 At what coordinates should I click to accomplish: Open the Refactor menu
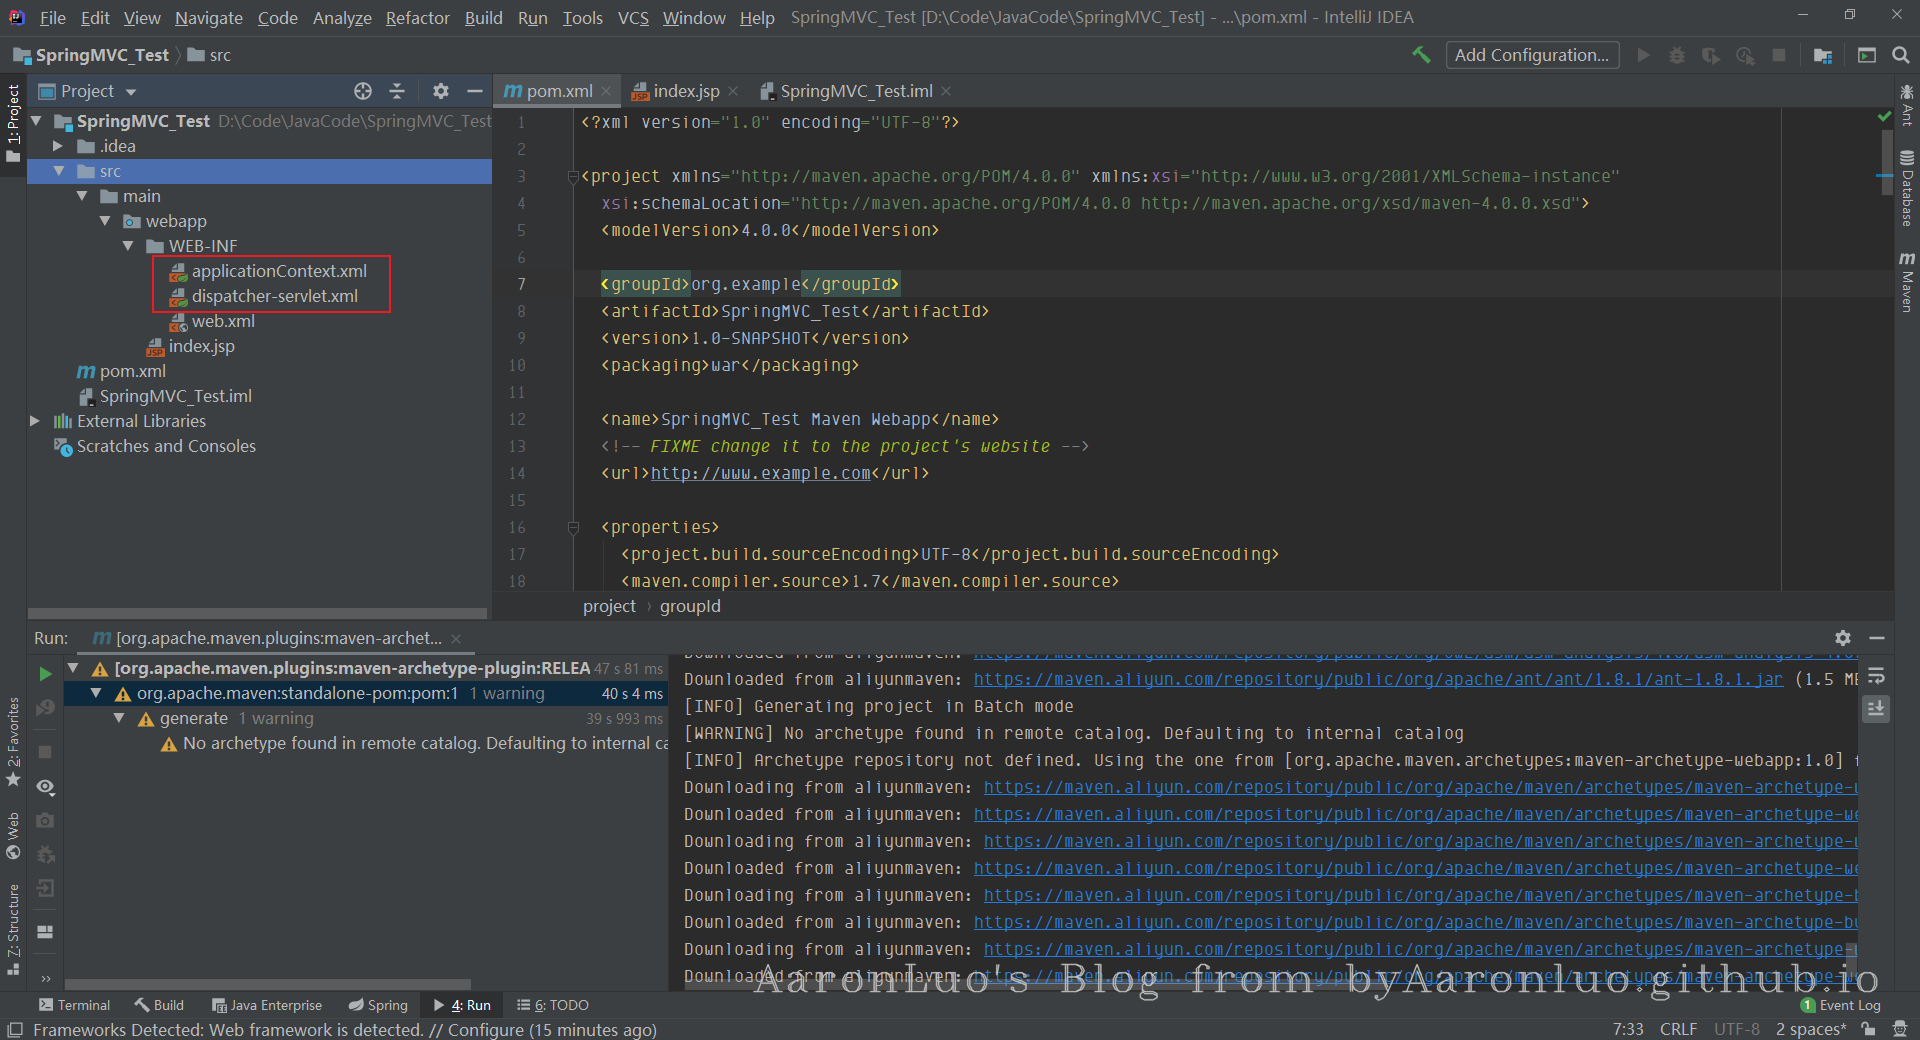pos(418,18)
